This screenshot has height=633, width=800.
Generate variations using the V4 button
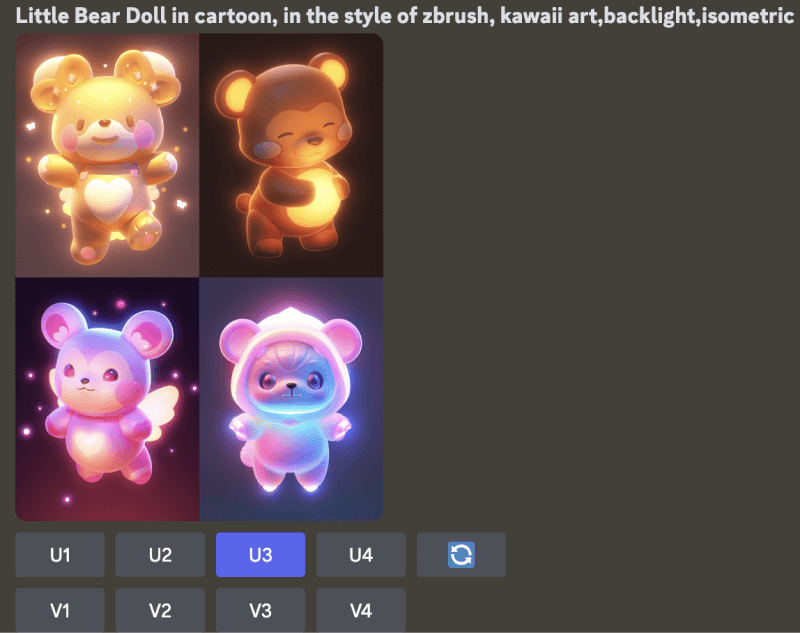click(x=361, y=610)
